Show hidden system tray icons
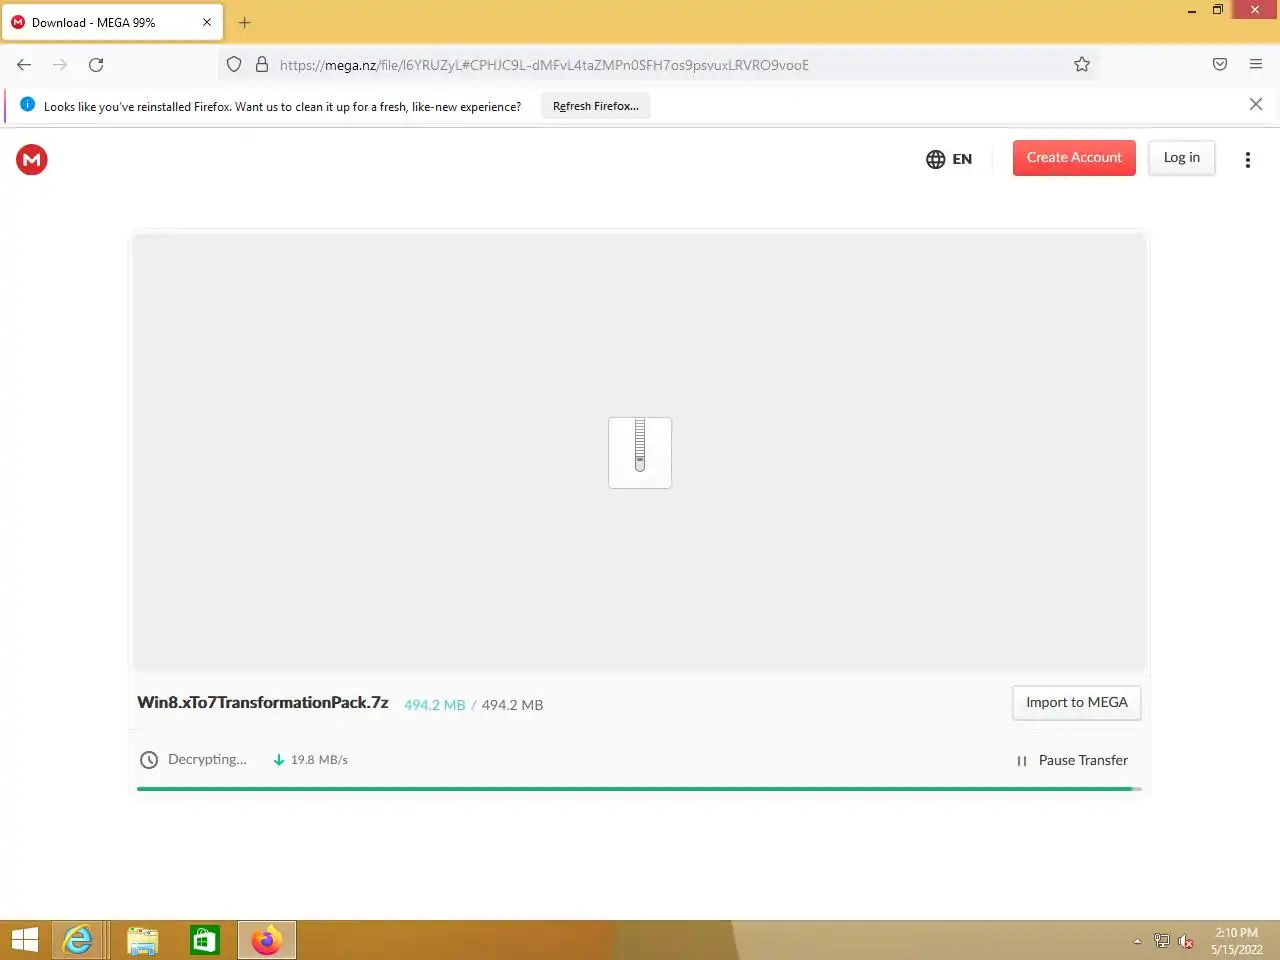Image resolution: width=1280 pixels, height=960 pixels. tap(1137, 941)
